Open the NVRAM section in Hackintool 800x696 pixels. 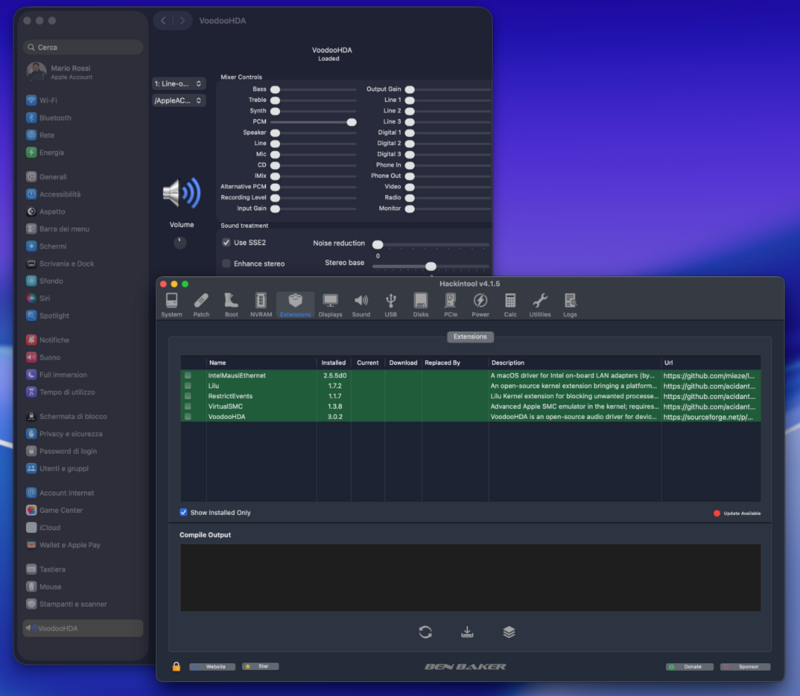261,305
